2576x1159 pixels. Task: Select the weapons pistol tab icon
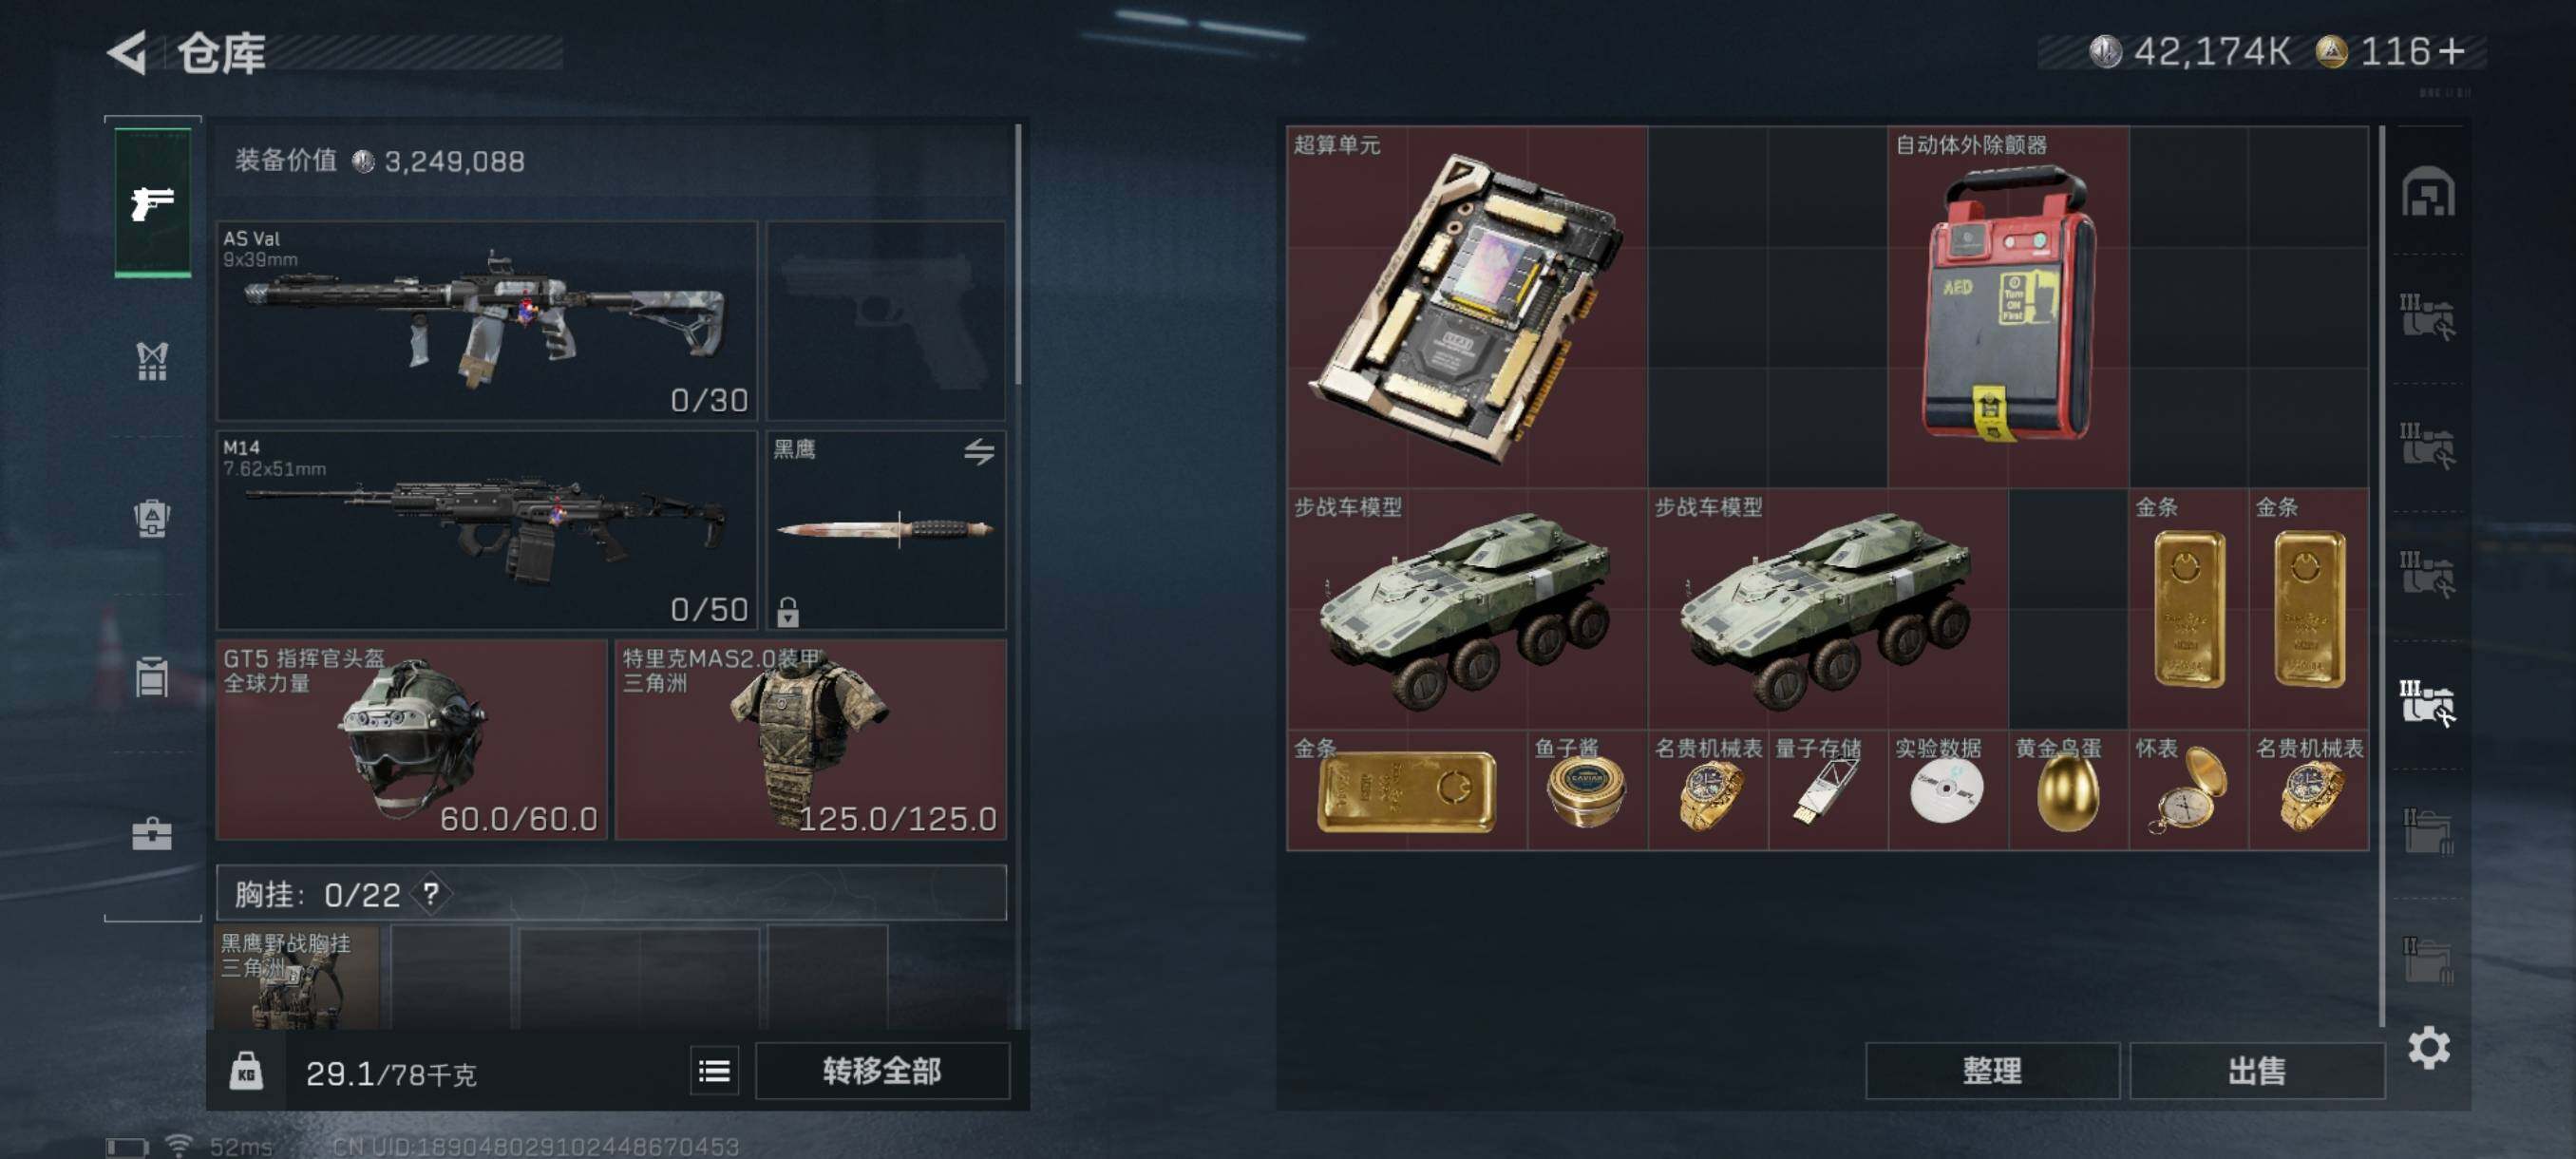coord(152,203)
